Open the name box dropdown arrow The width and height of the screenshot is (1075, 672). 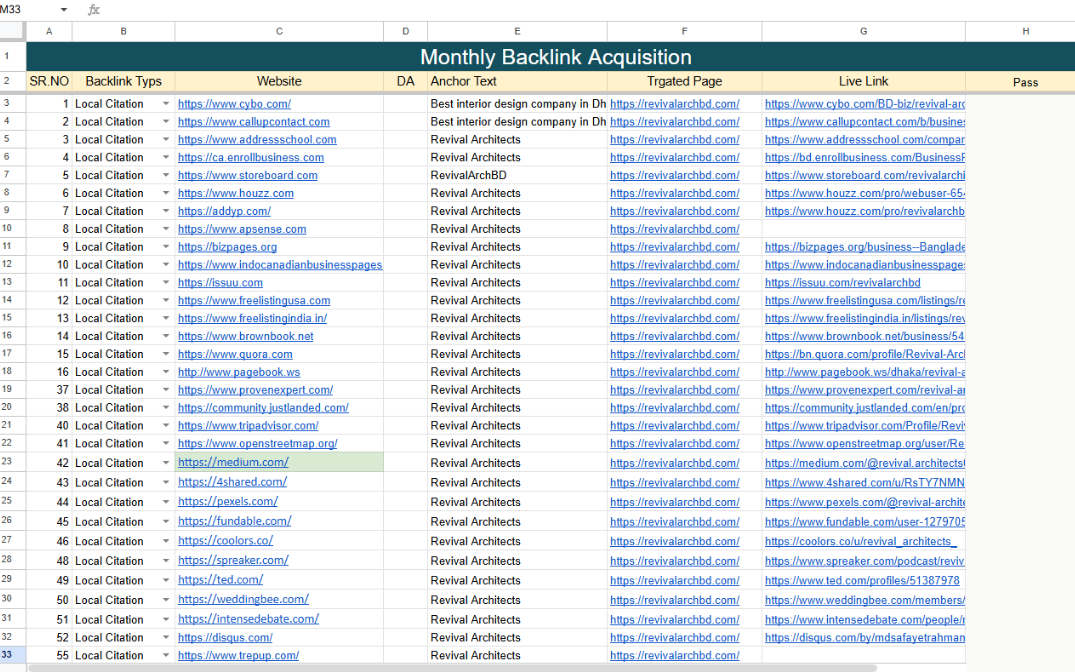click(x=64, y=10)
